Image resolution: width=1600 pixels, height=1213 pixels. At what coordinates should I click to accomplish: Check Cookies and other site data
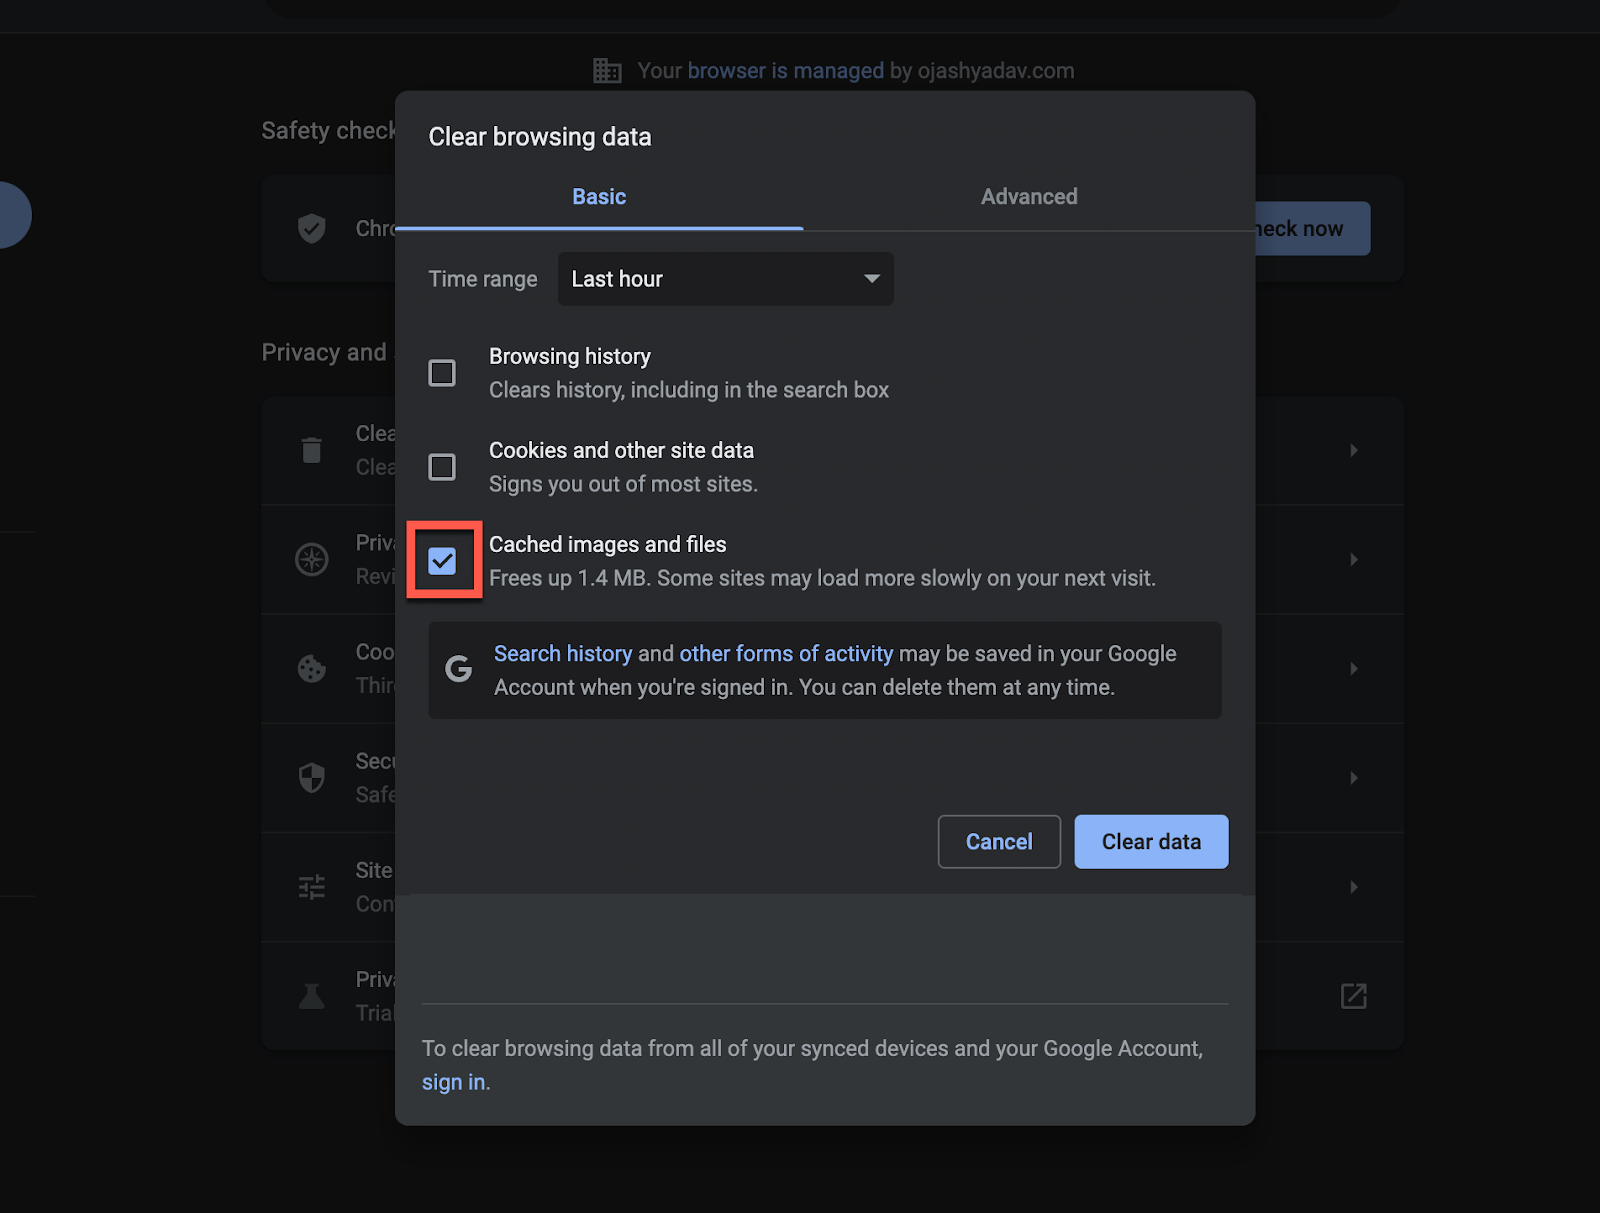[442, 467]
